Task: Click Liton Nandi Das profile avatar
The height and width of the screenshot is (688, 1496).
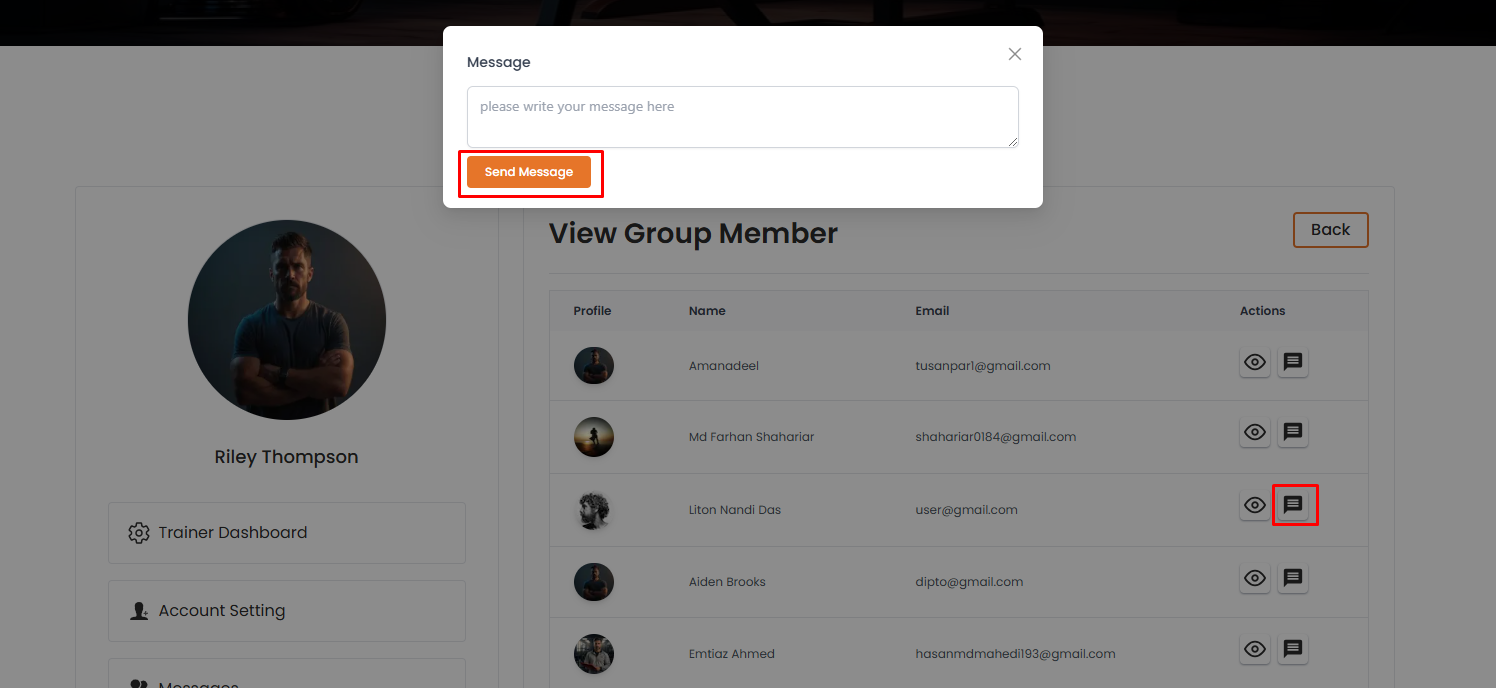Action: [x=593, y=510]
